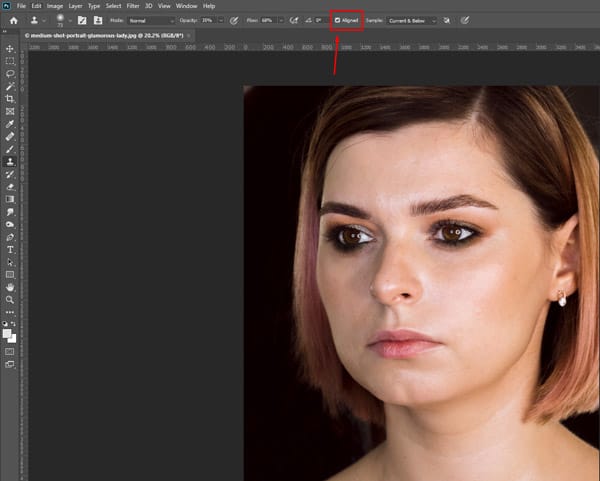The height and width of the screenshot is (481, 600).
Task: Open the File menu
Action: (x=21, y=6)
